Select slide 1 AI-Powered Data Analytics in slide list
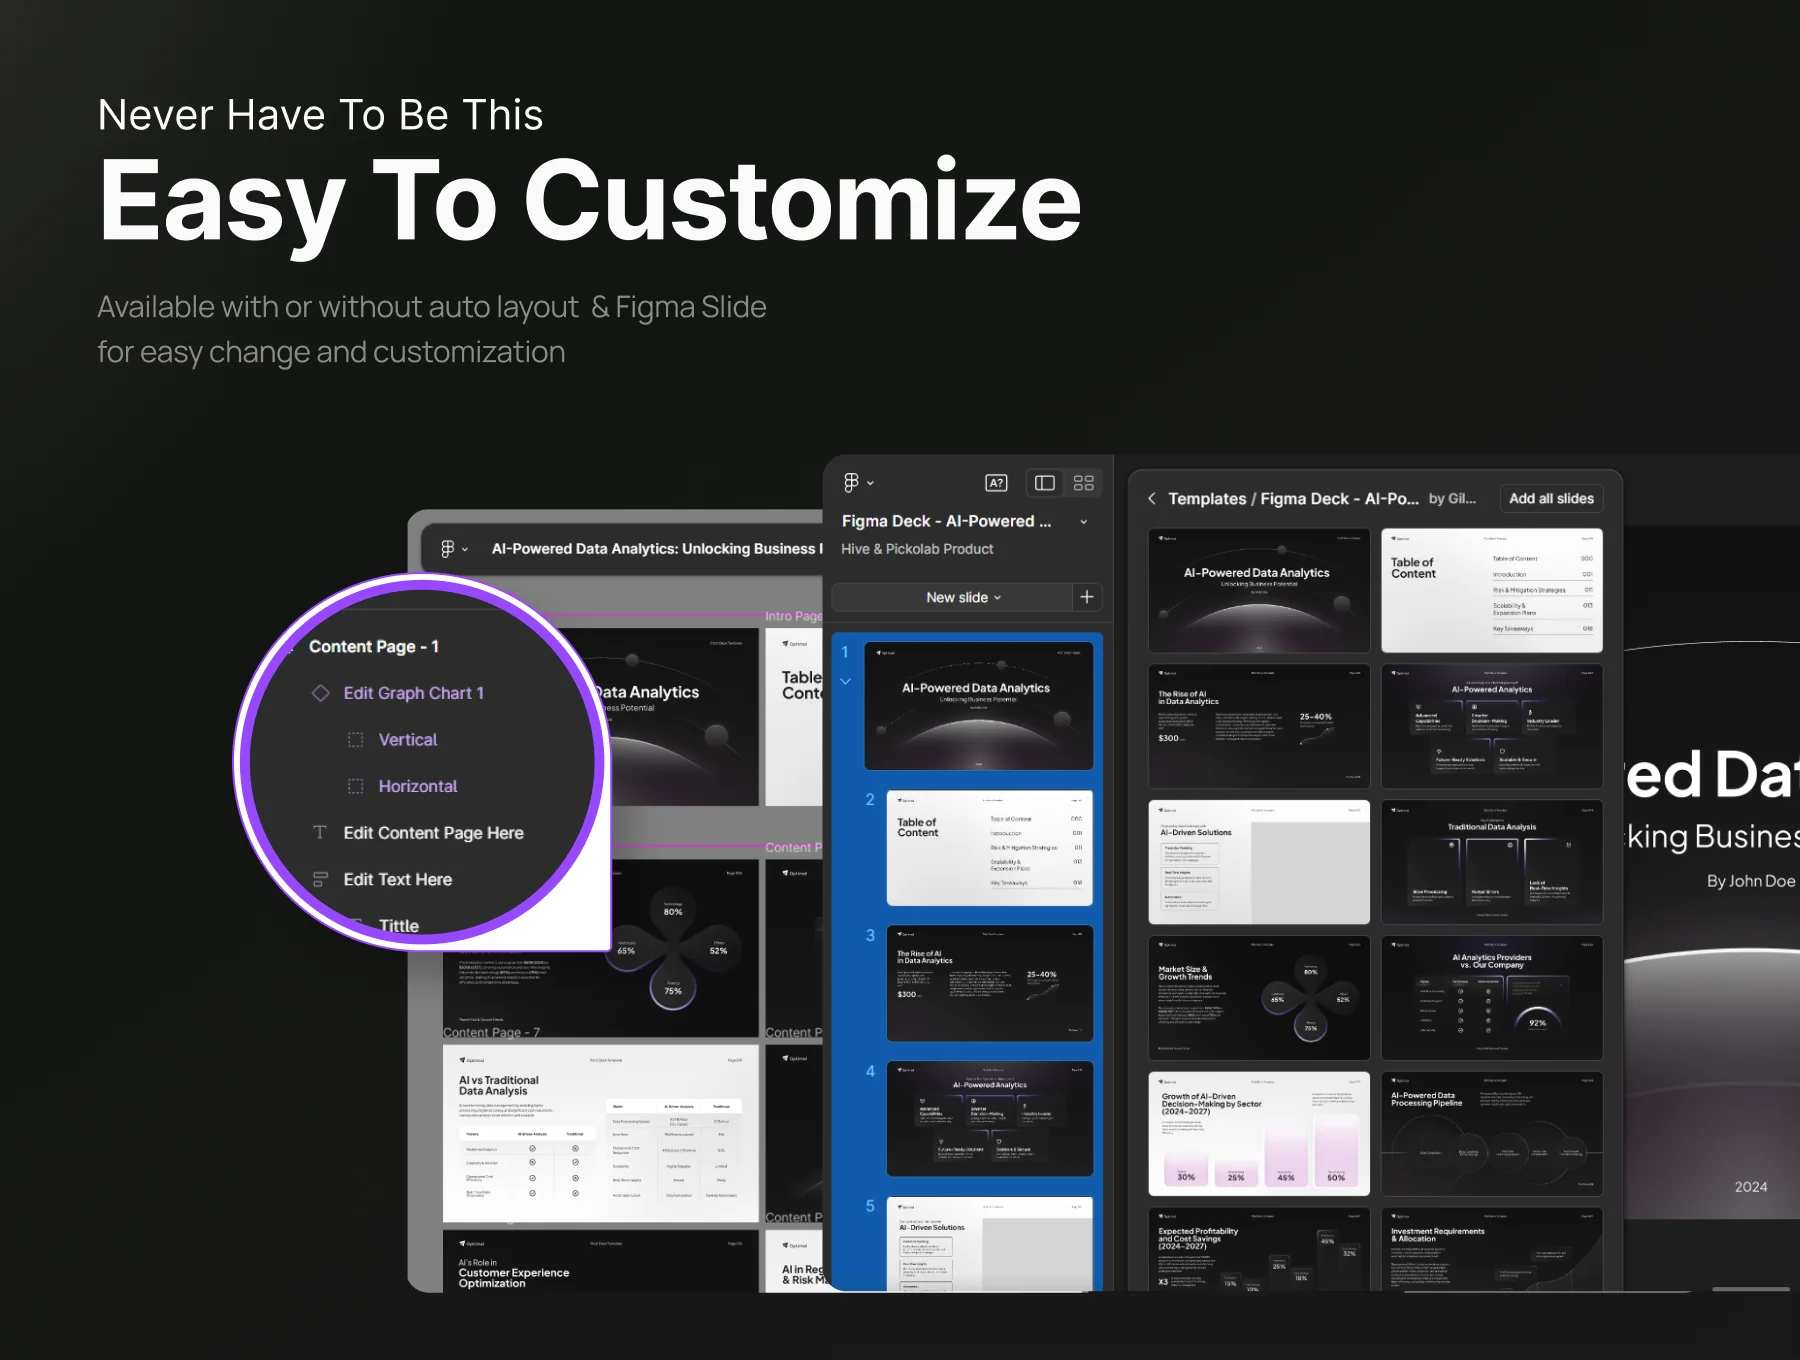This screenshot has width=1800, height=1360. point(979,706)
